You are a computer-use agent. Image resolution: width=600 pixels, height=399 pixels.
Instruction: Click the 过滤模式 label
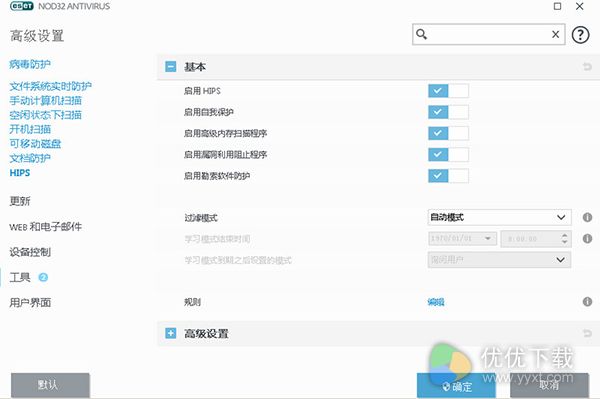201,218
